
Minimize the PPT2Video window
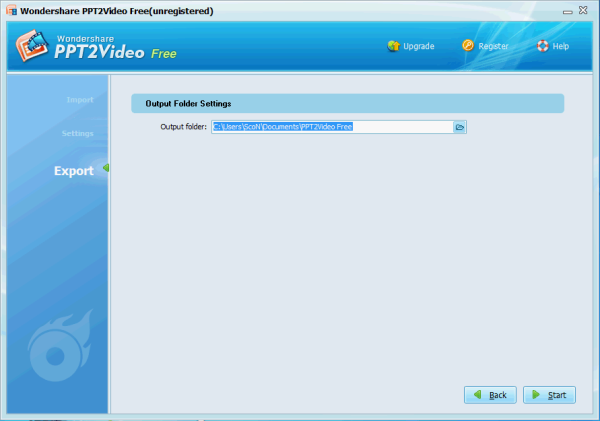tap(568, 11)
